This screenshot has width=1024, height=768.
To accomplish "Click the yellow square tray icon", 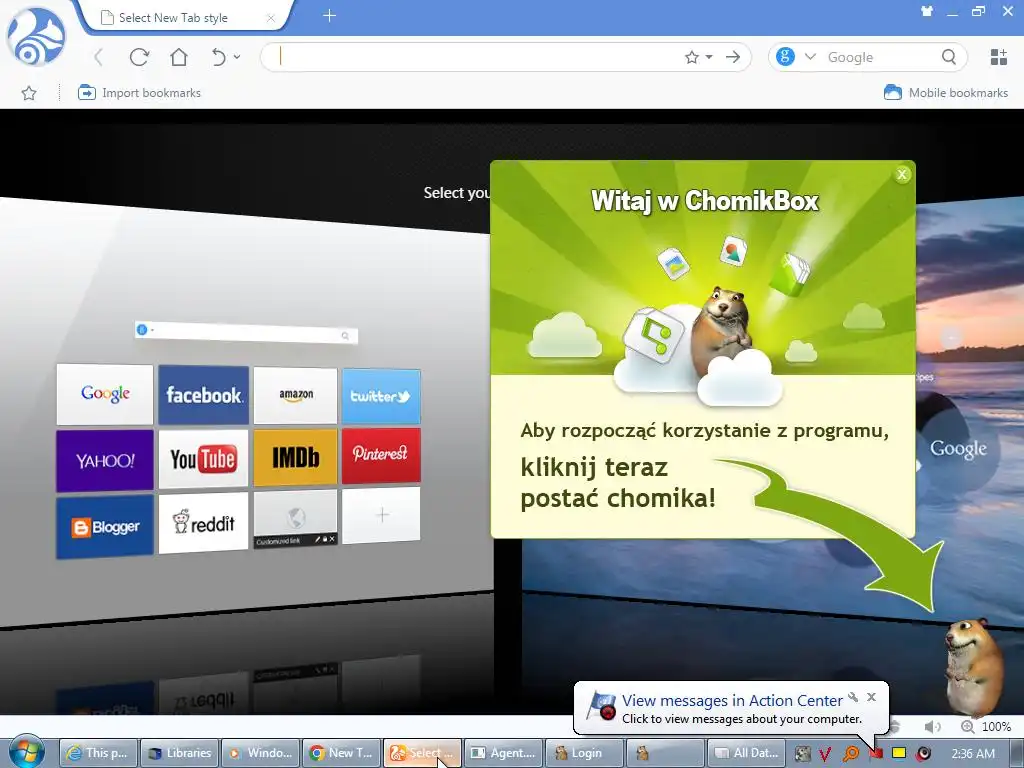I will coord(899,753).
